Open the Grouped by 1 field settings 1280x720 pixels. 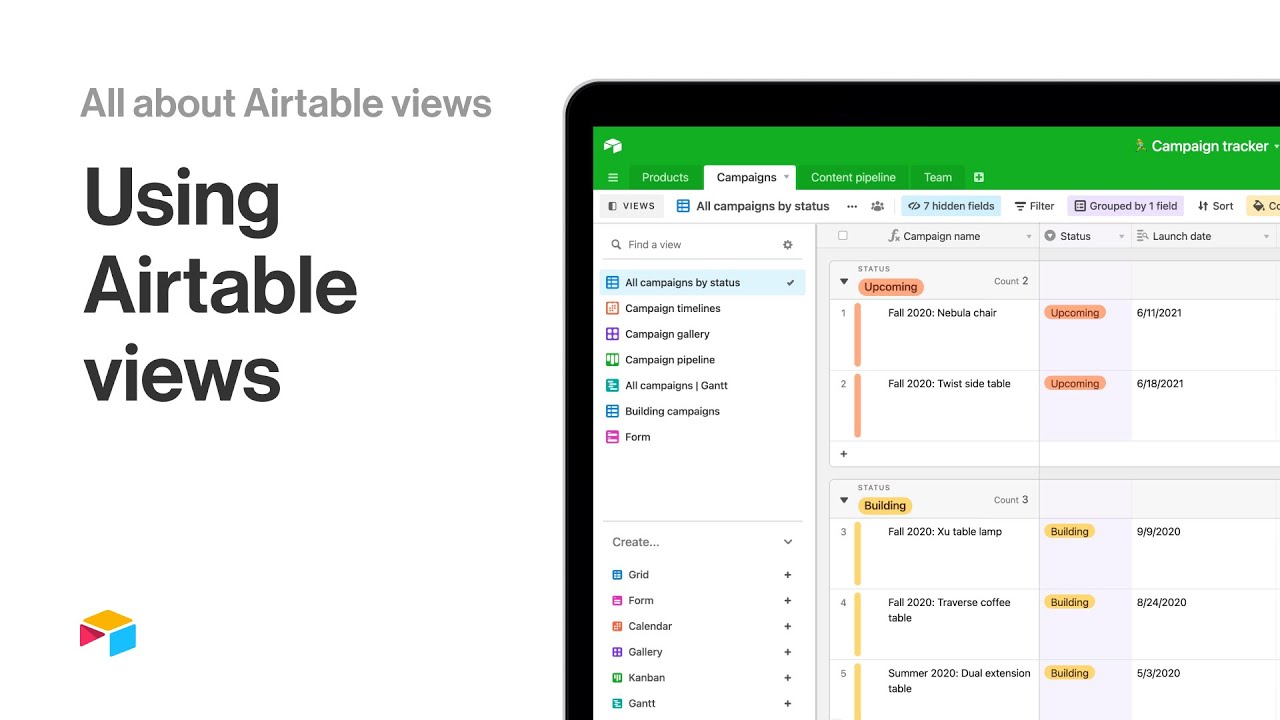click(1125, 206)
